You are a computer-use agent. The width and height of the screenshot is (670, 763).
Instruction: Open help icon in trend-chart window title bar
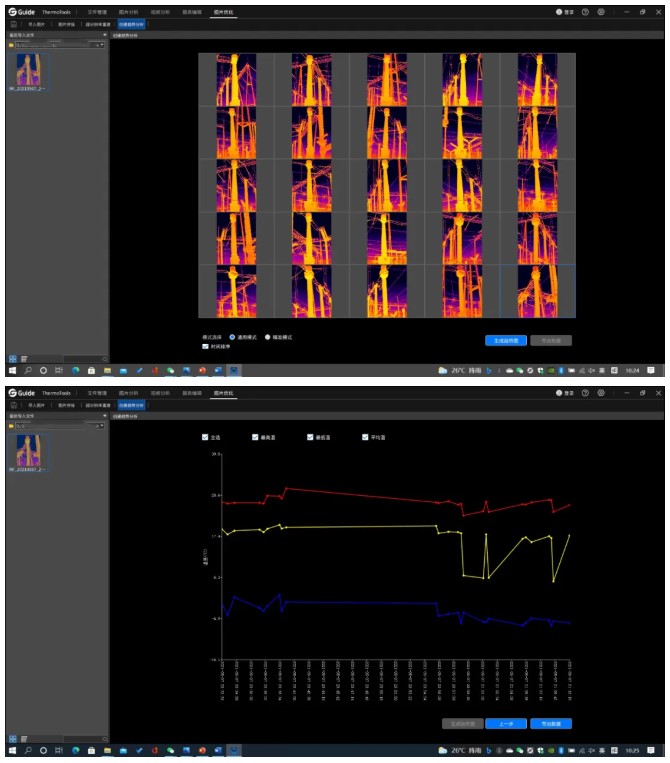click(585, 393)
